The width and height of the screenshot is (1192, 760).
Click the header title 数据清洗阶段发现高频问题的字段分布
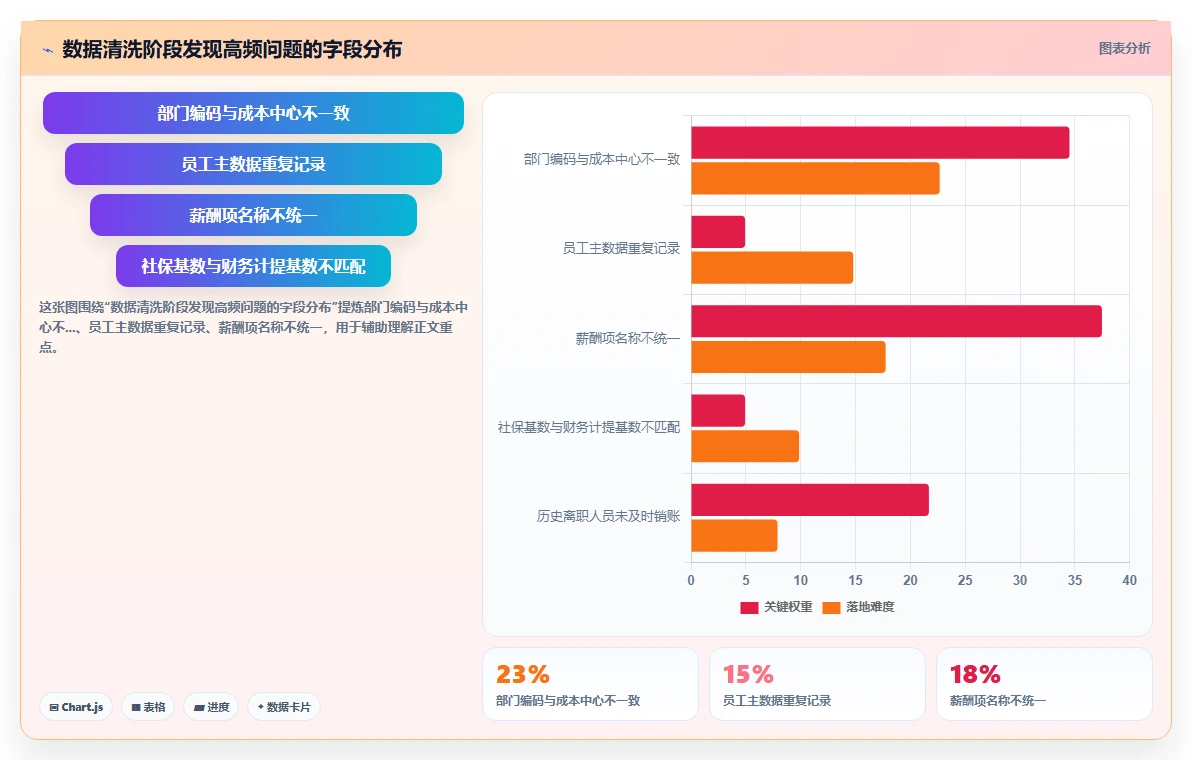point(232,49)
